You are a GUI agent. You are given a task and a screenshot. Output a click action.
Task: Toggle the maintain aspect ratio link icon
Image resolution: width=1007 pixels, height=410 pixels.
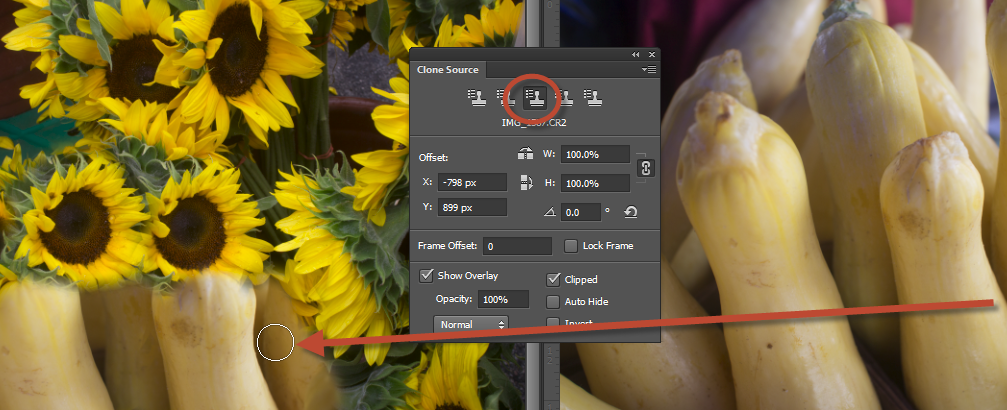click(645, 168)
